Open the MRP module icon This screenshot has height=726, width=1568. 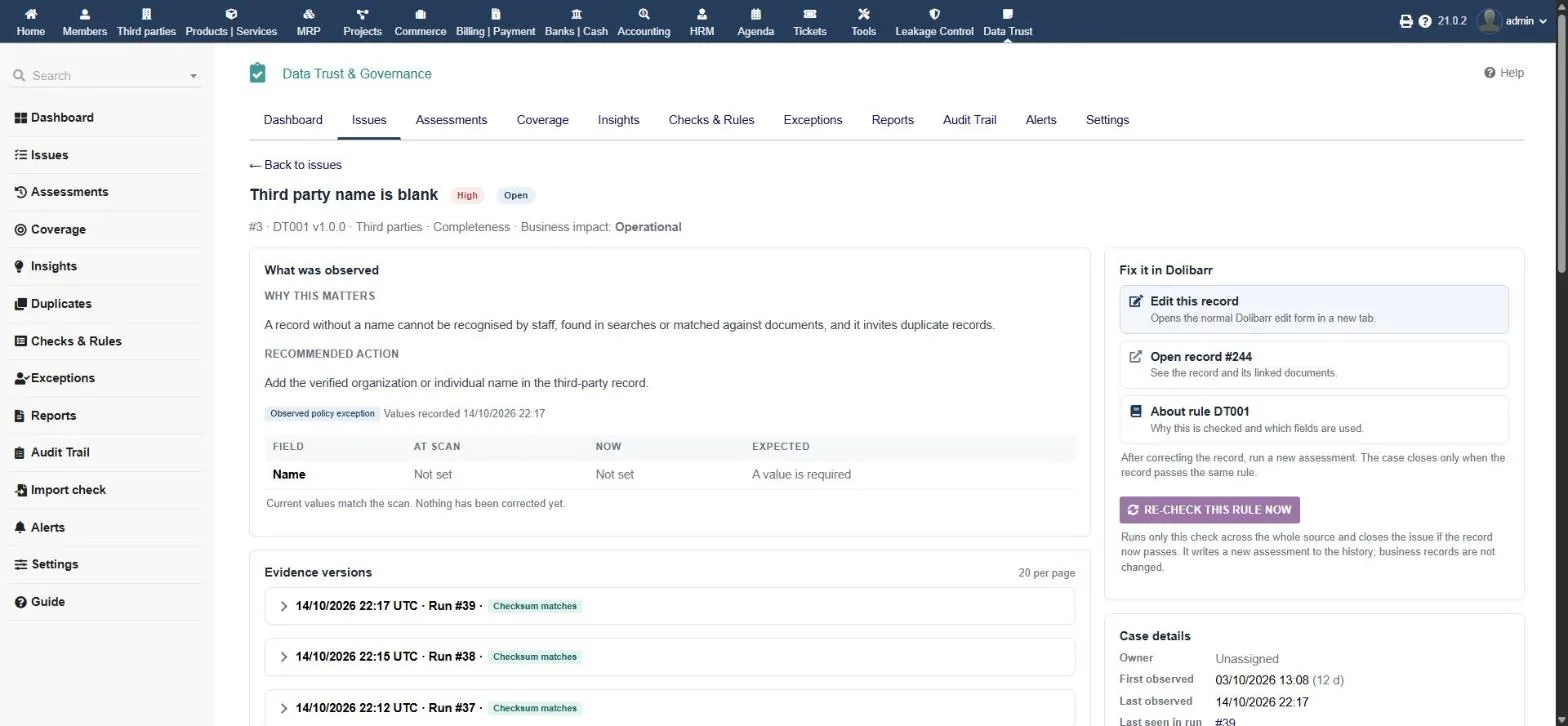click(308, 15)
